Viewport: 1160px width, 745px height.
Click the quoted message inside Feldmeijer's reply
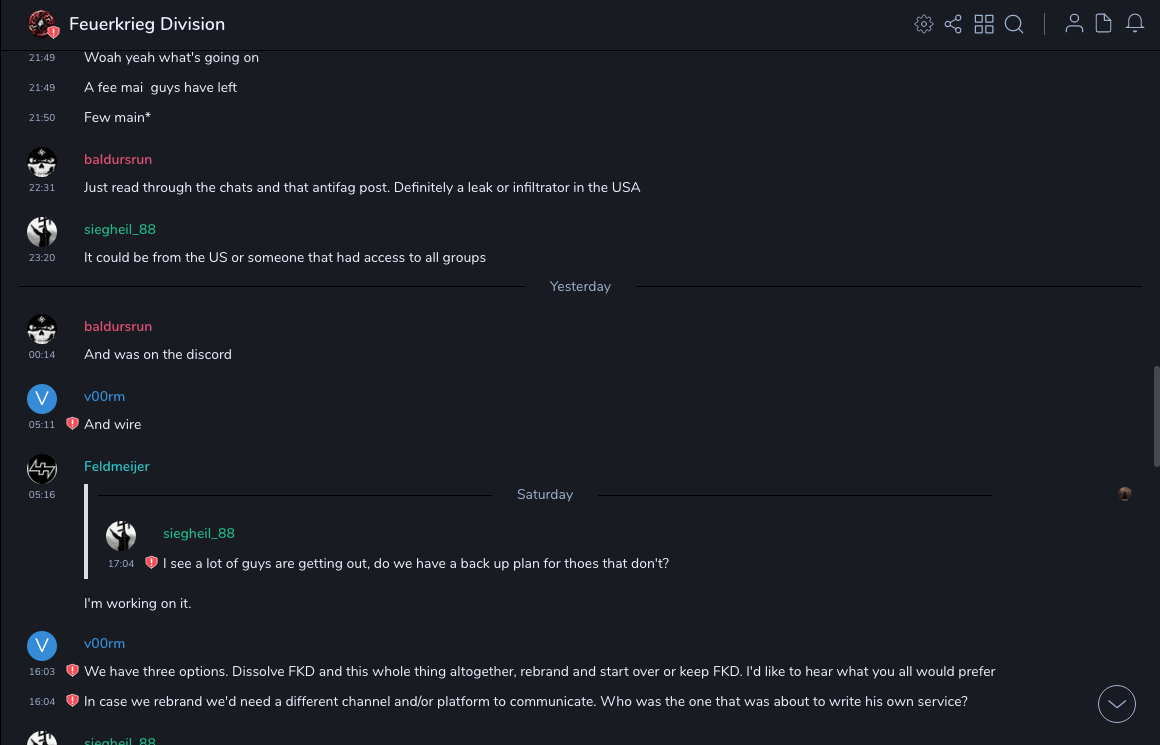coord(415,563)
